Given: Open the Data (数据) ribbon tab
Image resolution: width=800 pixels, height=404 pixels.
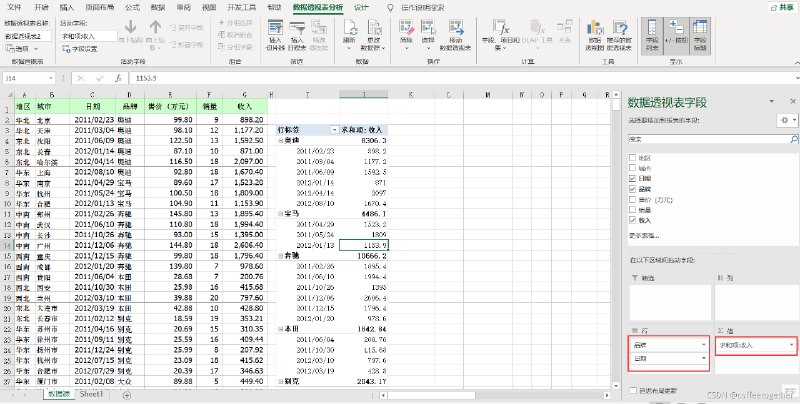Looking at the screenshot, I should pyautogui.click(x=158, y=8).
